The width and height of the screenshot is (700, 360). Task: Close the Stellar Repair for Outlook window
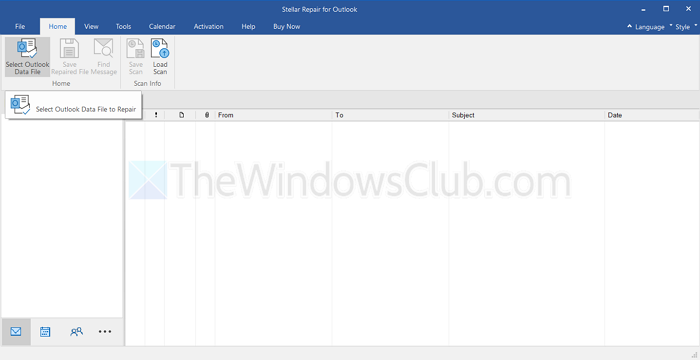click(x=688, y=9)
